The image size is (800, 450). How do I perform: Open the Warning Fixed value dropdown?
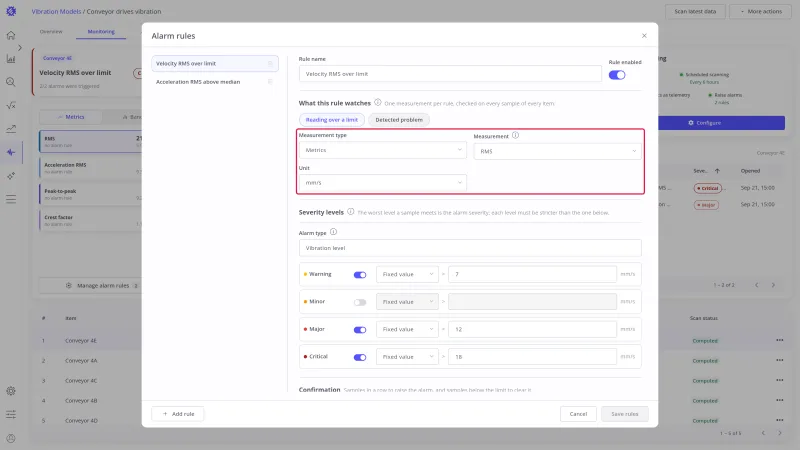(x=407, y=274)
